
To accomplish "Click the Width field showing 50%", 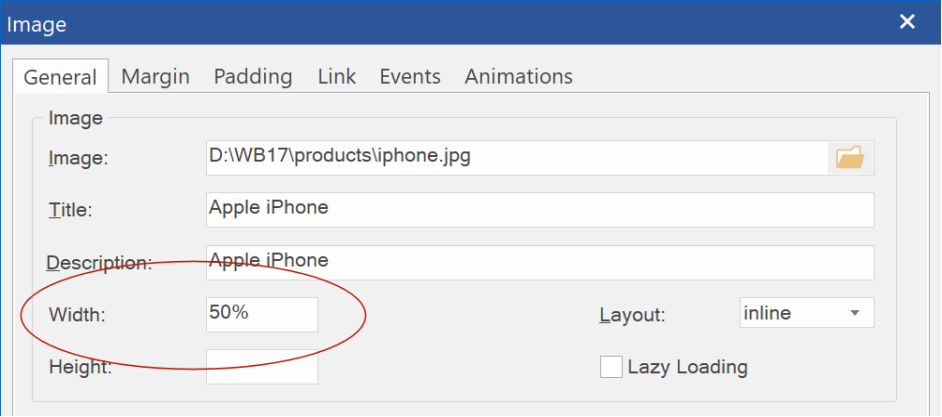I will click(x=262, y=314).
